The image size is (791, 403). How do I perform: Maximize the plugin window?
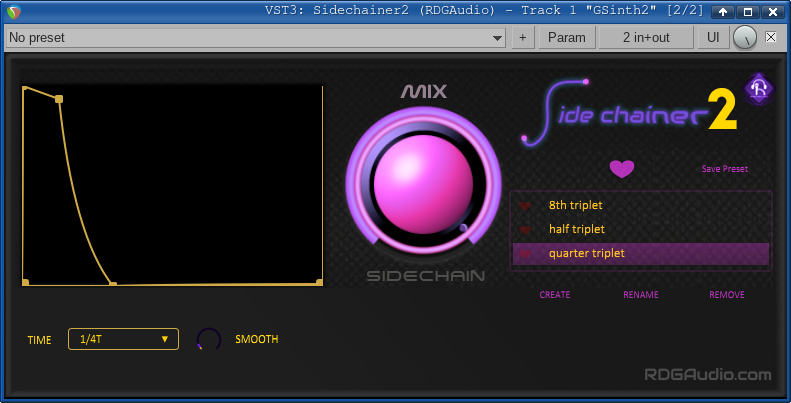point(748,12)
